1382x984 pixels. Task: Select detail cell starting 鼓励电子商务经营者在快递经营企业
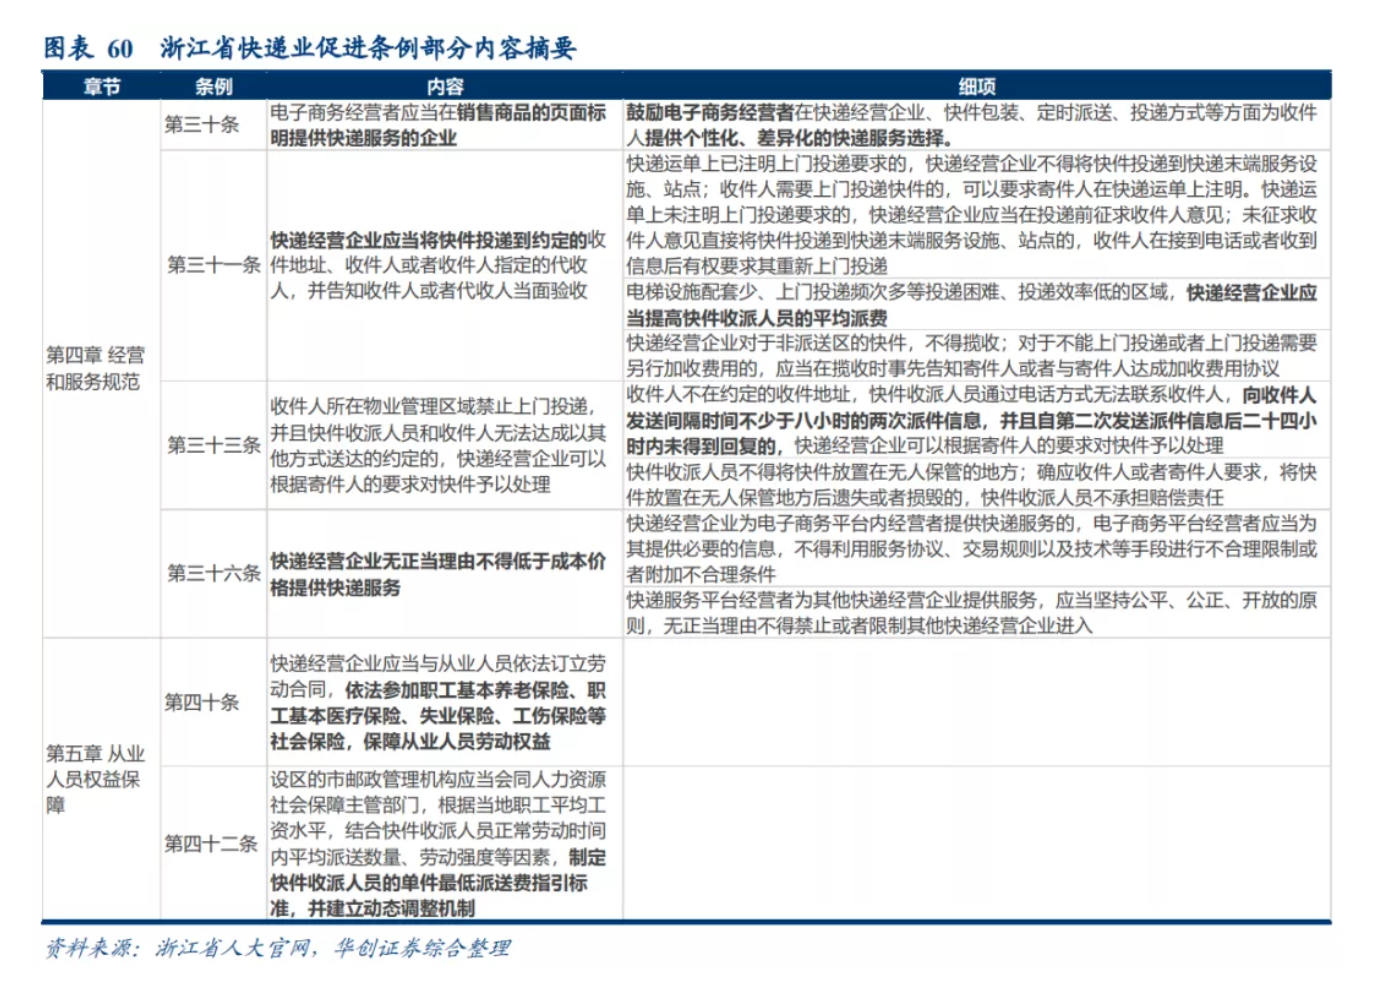click(x=976, y=125)
